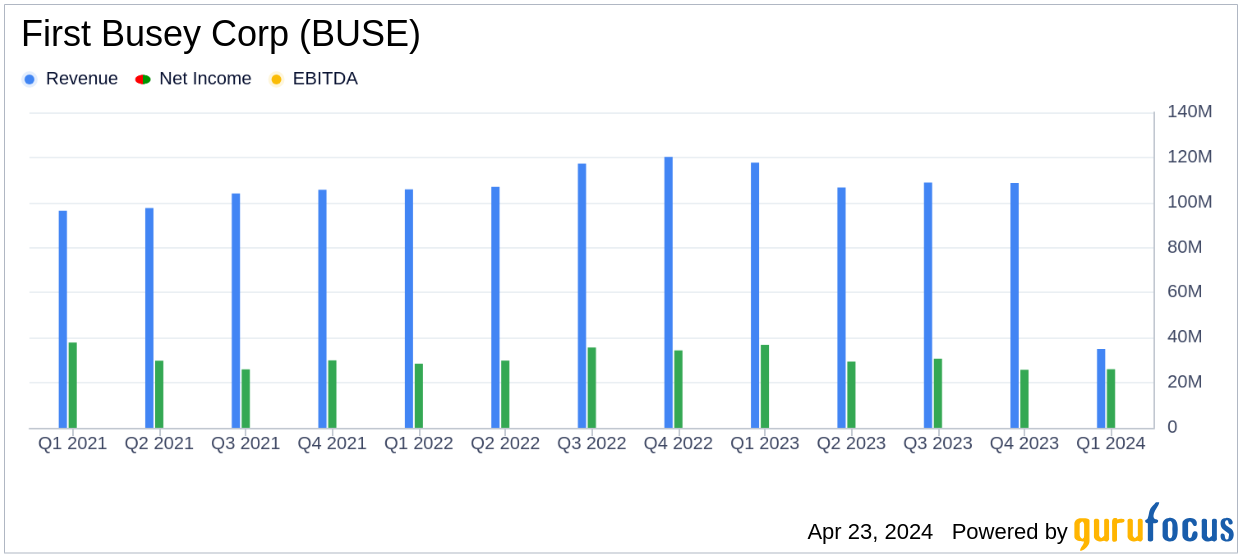Viewport: 1242px width, 557px height.
Task: Click the Q1 2023 axis label
Action: click(764, 443)
